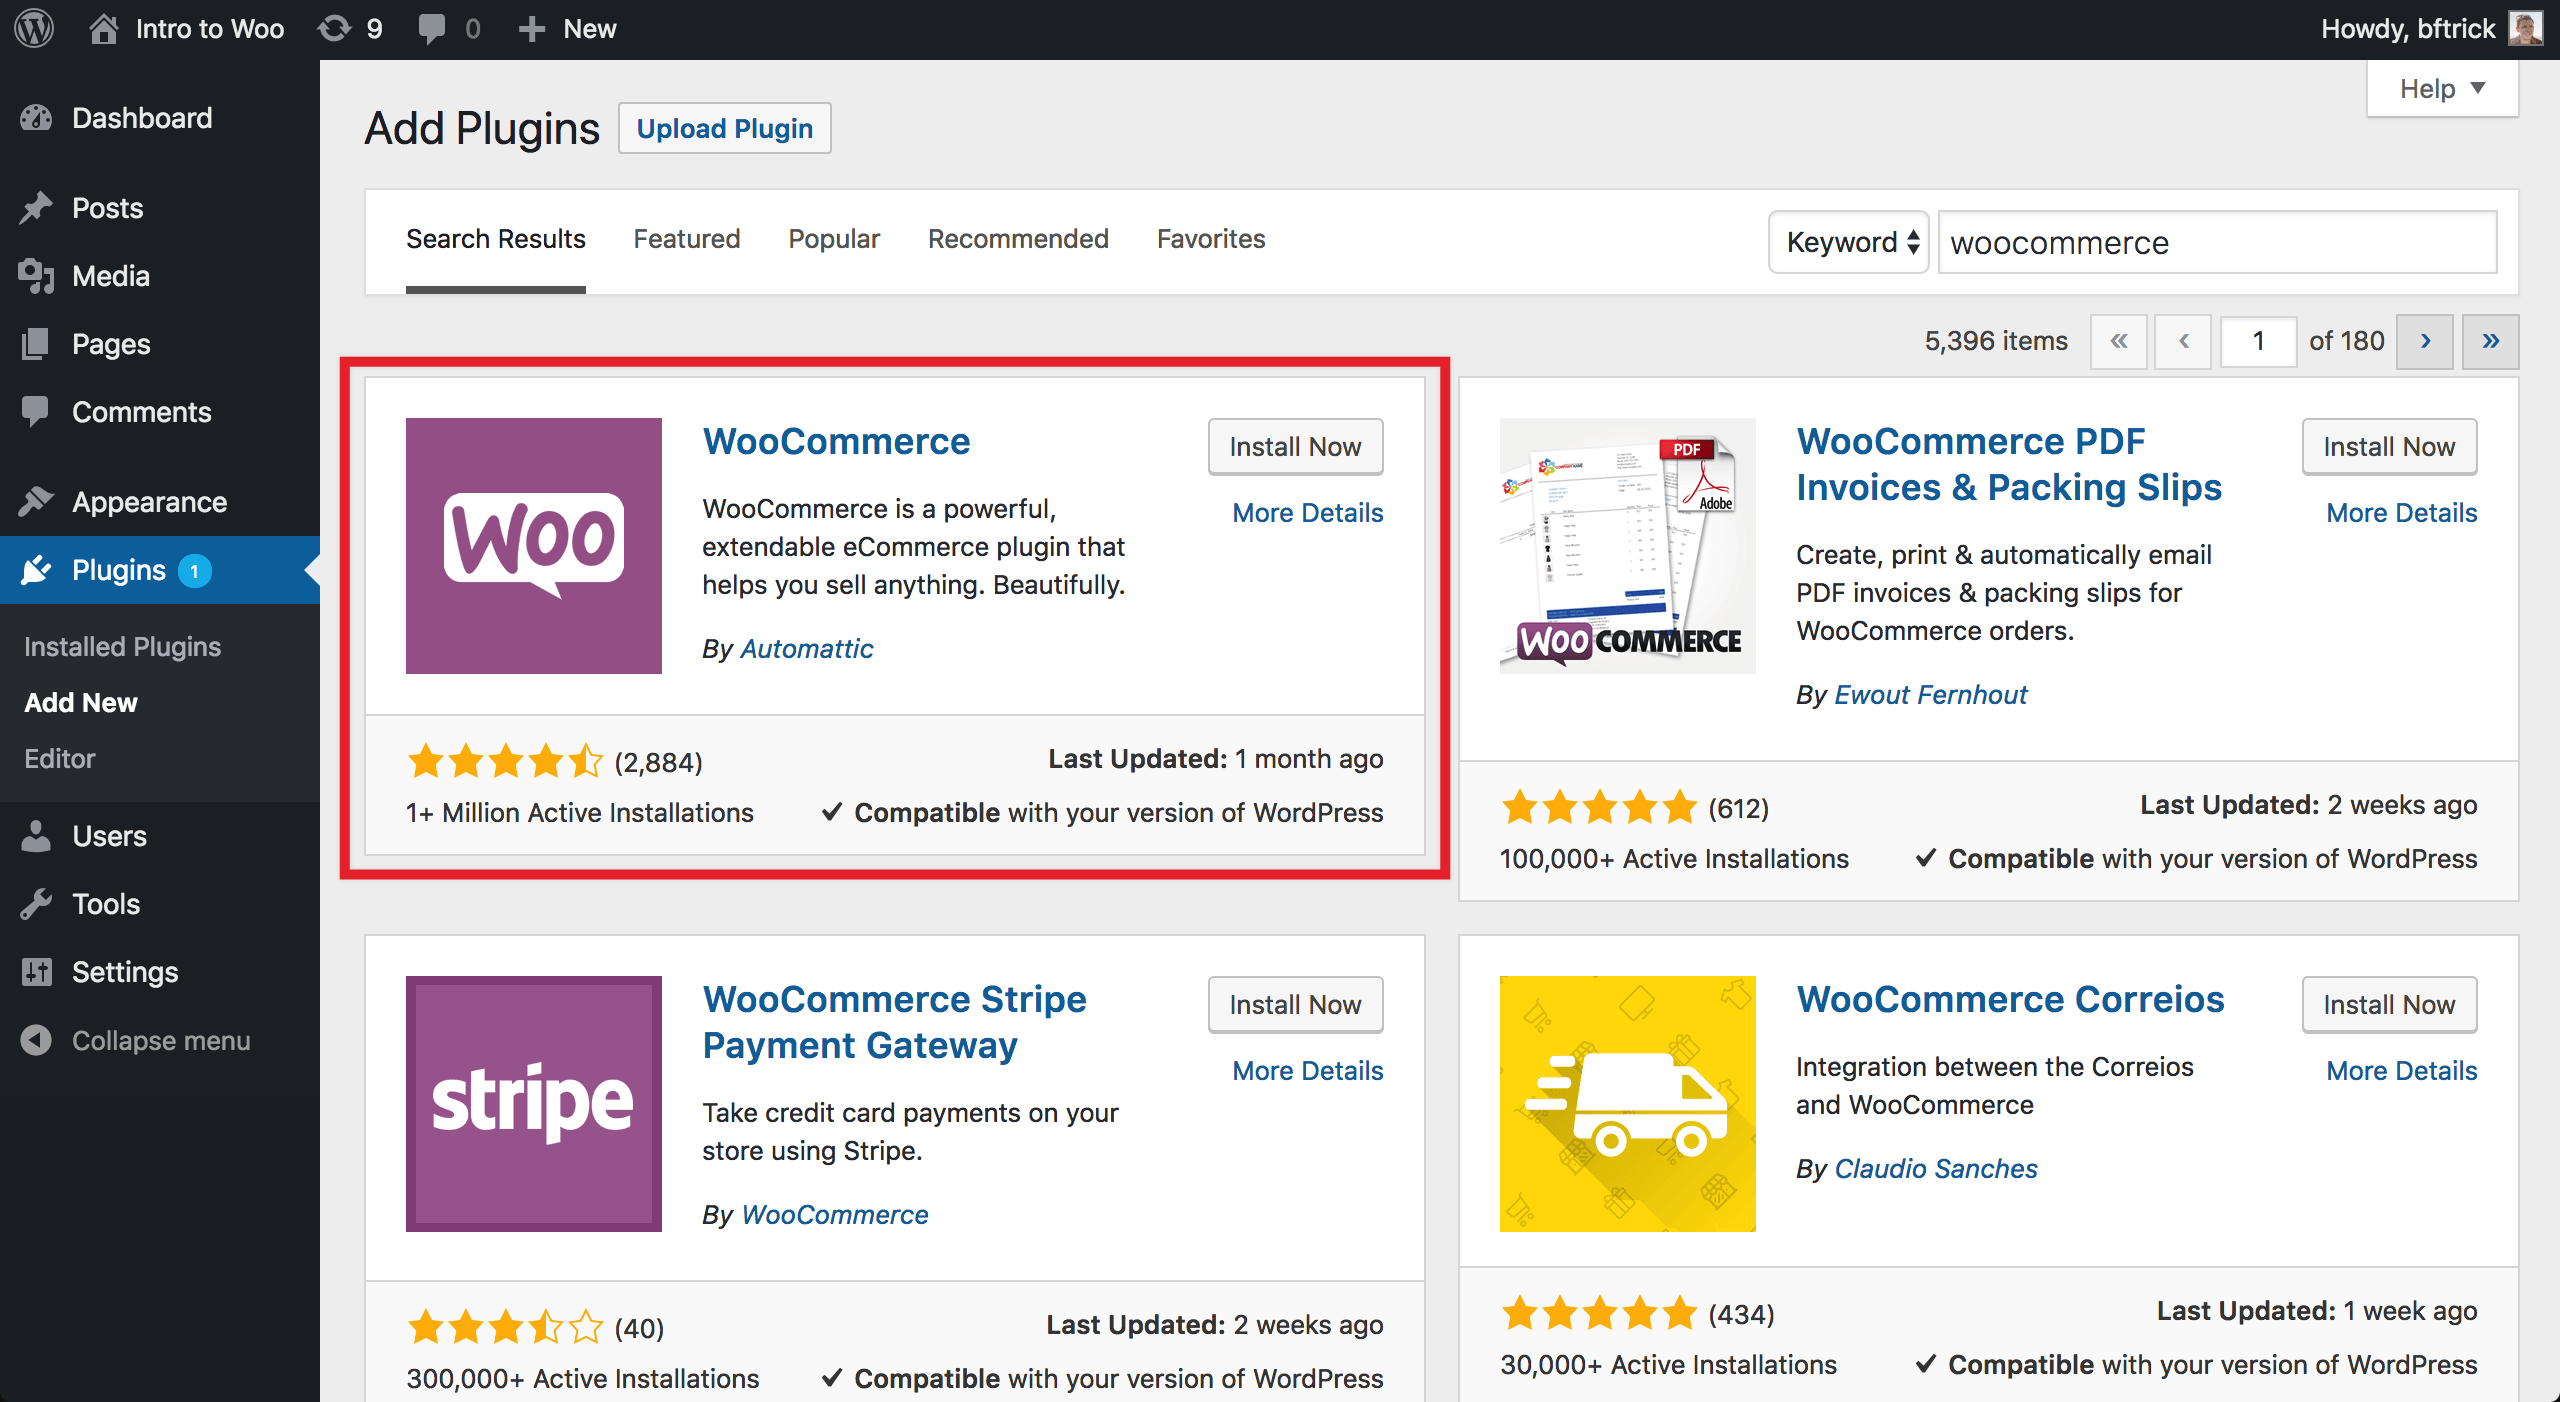
Task: Expand the Help panel dropdown
Action: pos(2441,88)
